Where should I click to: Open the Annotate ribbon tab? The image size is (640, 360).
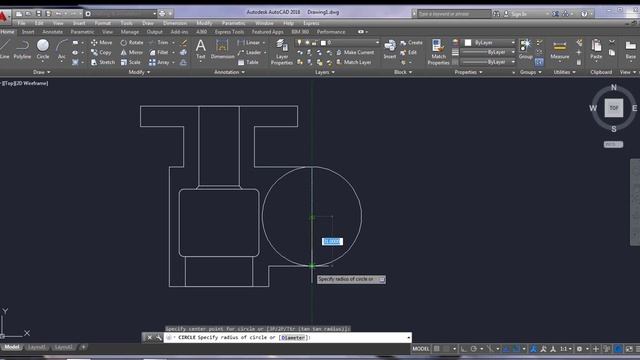[x=53, y=32]
